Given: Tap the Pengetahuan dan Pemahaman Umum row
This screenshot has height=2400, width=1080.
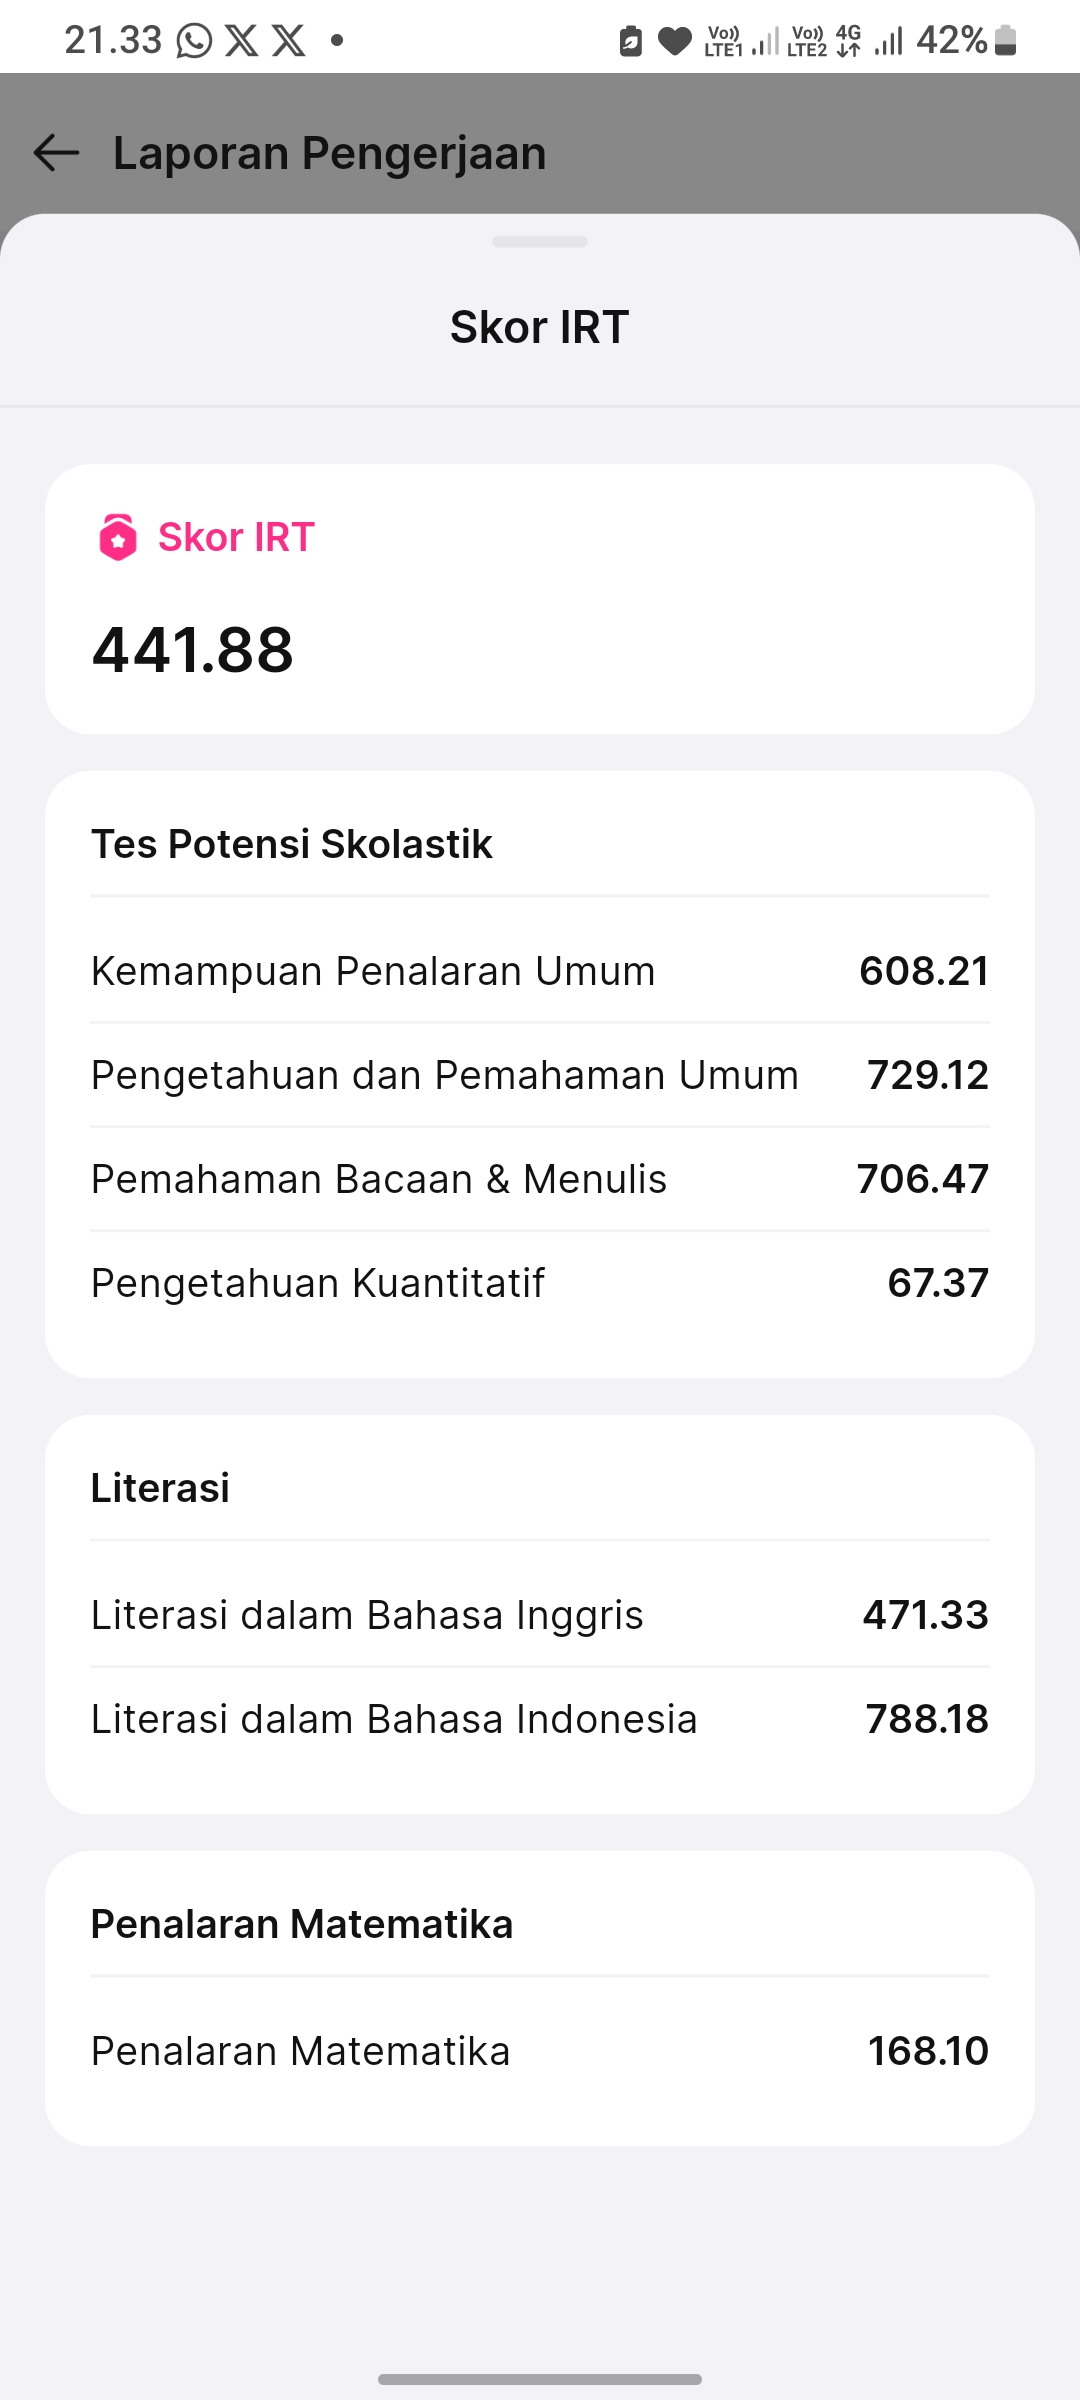Looking at the screenshot, I should (540, 1075).
